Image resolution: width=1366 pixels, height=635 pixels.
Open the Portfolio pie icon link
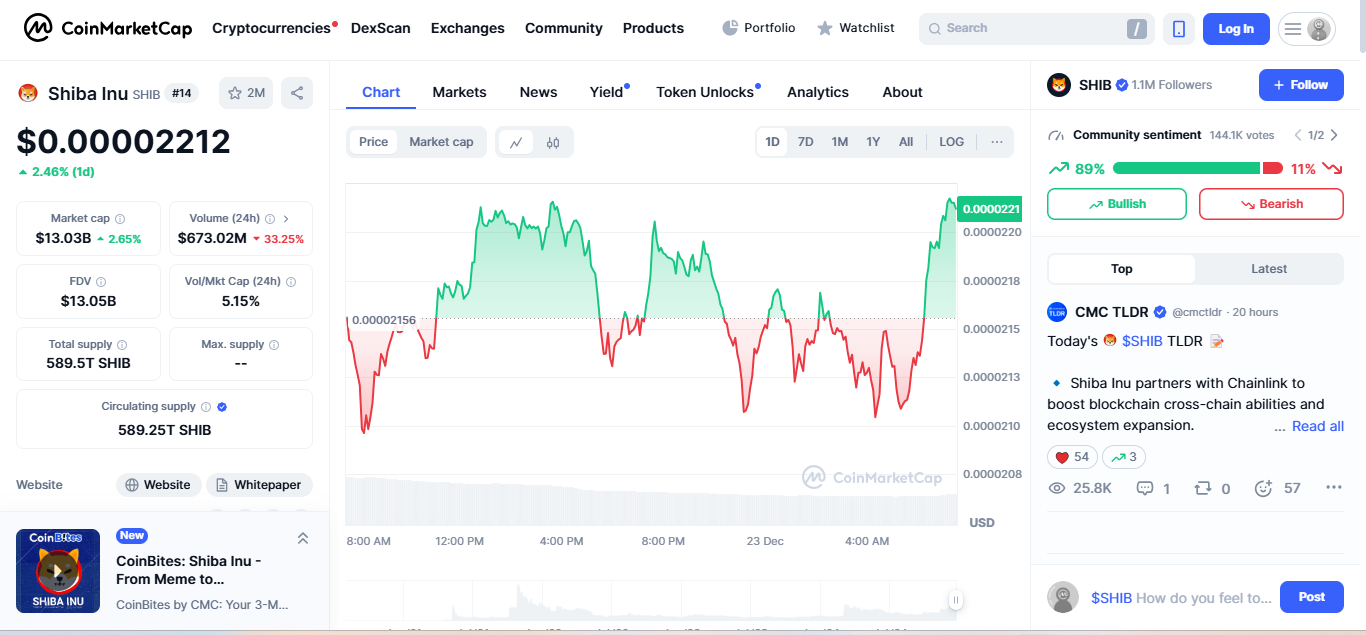tap(759, 28)
